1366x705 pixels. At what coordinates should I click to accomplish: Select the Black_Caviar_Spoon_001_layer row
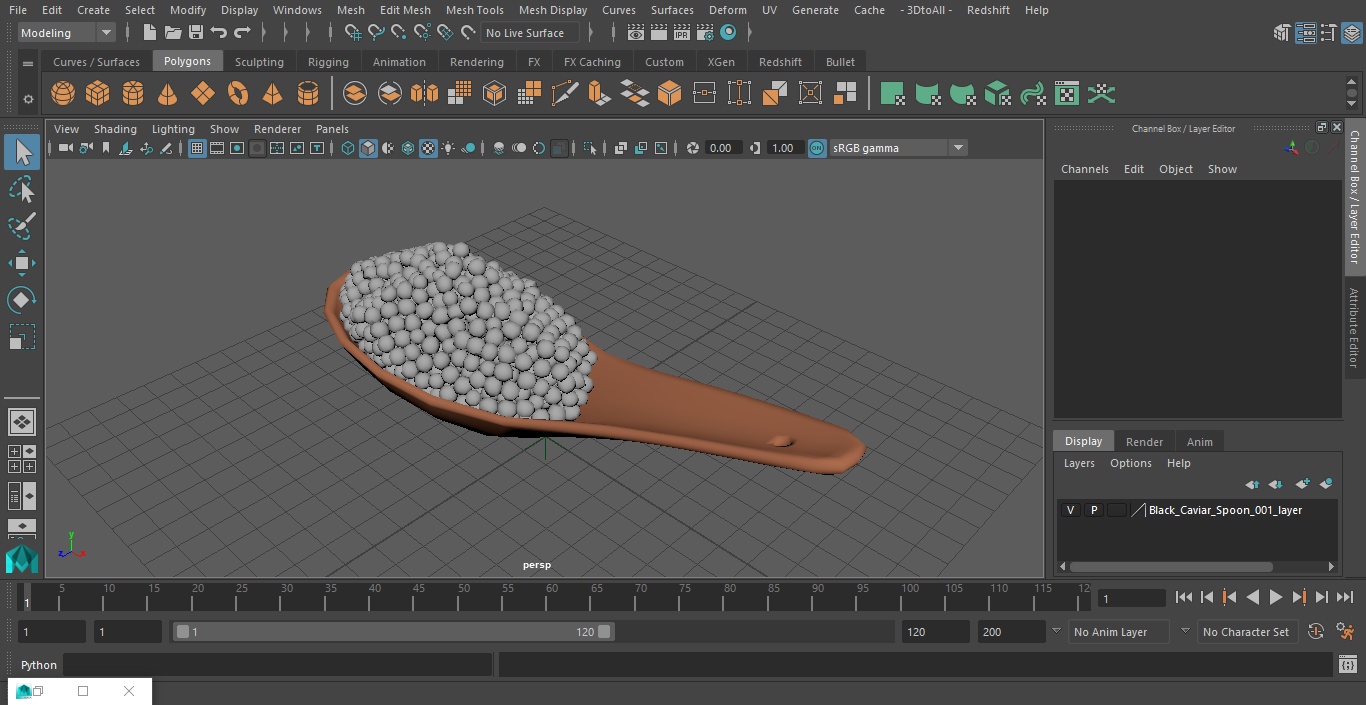[1196, 510]
